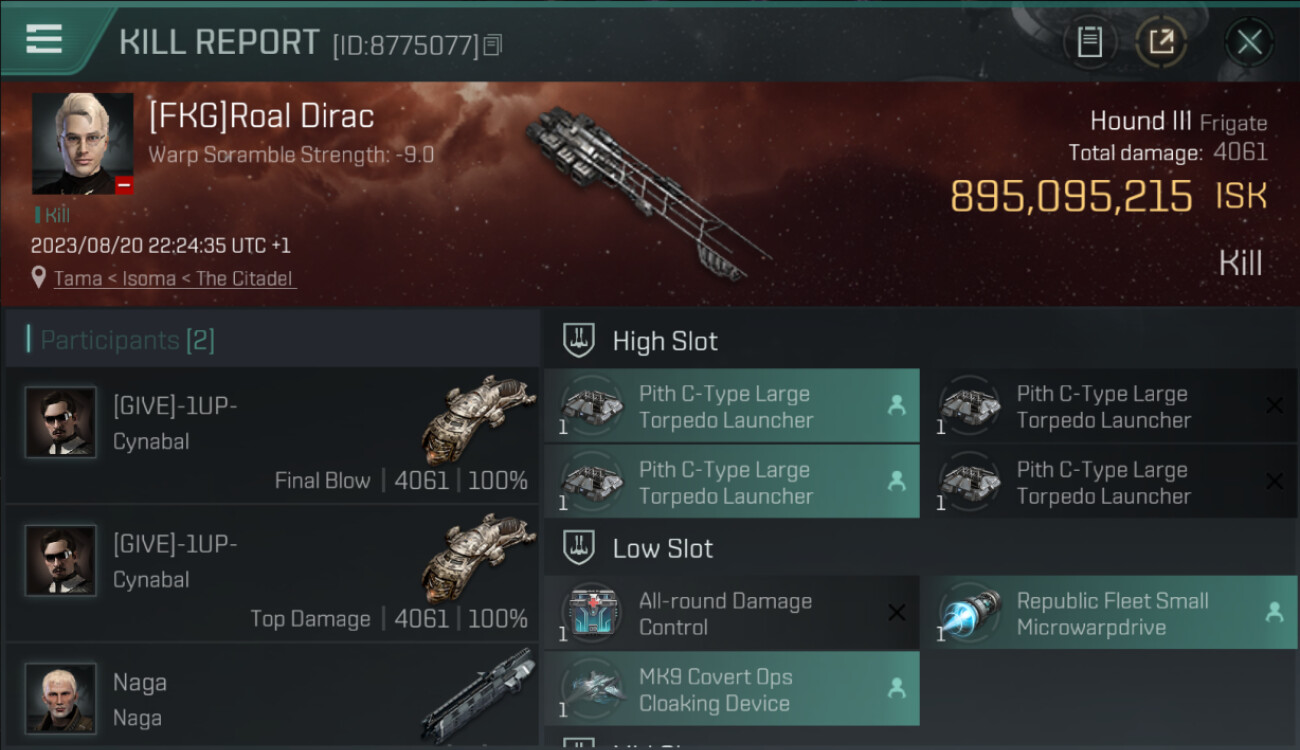Open Roal Dirac's character portrait
This screenshot has width=1300, height=750.
pyautogui.click(x=83, y=144)
